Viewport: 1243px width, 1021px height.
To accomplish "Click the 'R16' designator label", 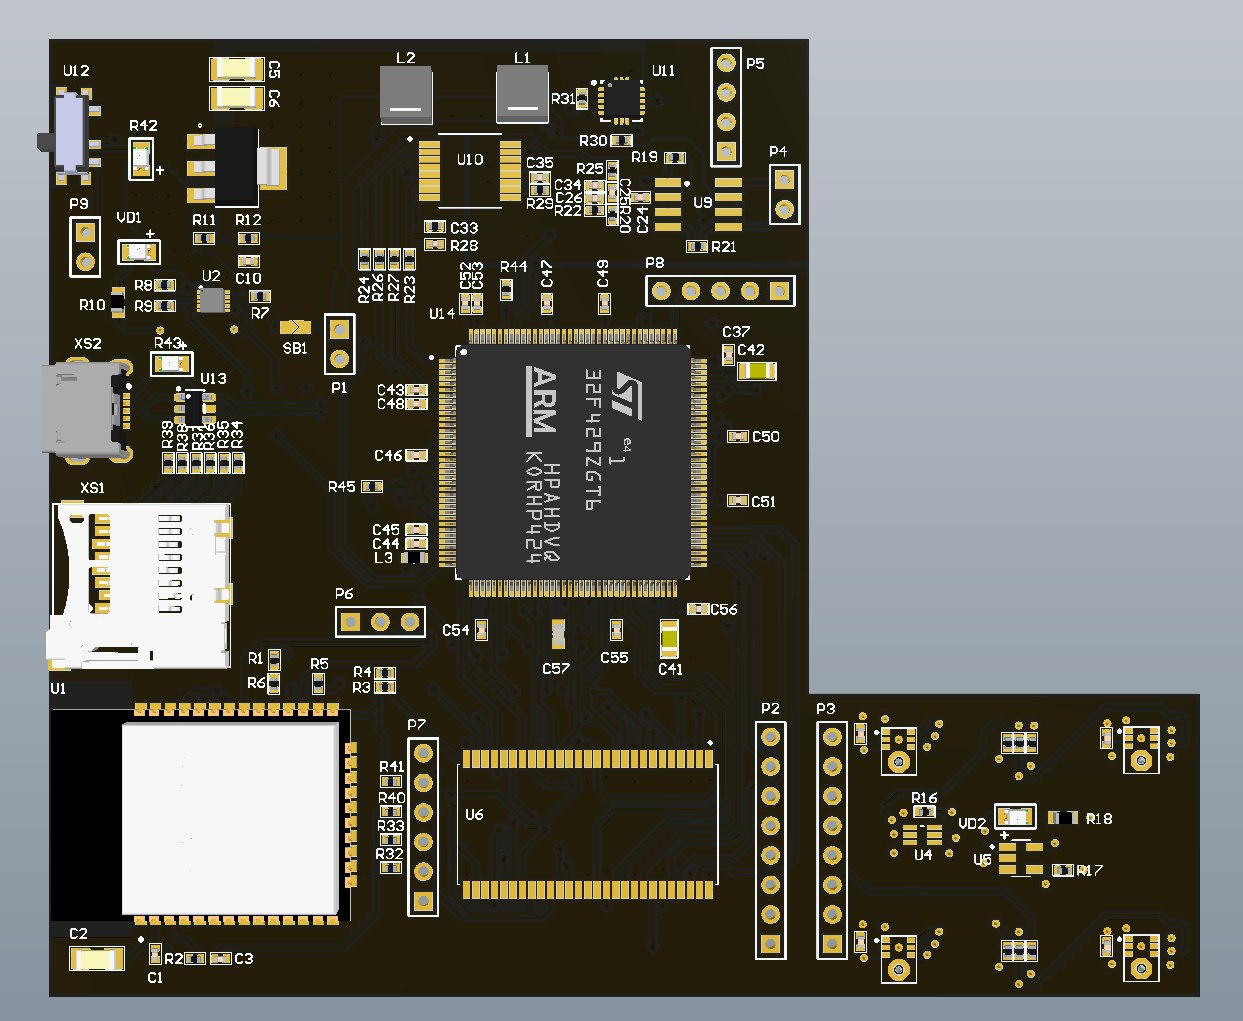I will click(x=924, y=798).
